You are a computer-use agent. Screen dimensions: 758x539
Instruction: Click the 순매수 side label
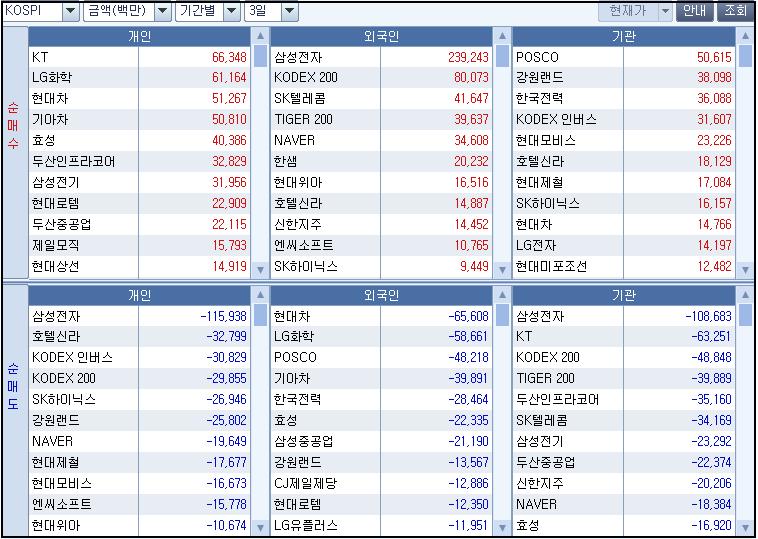pyautogui.click(x=13, y=125)
